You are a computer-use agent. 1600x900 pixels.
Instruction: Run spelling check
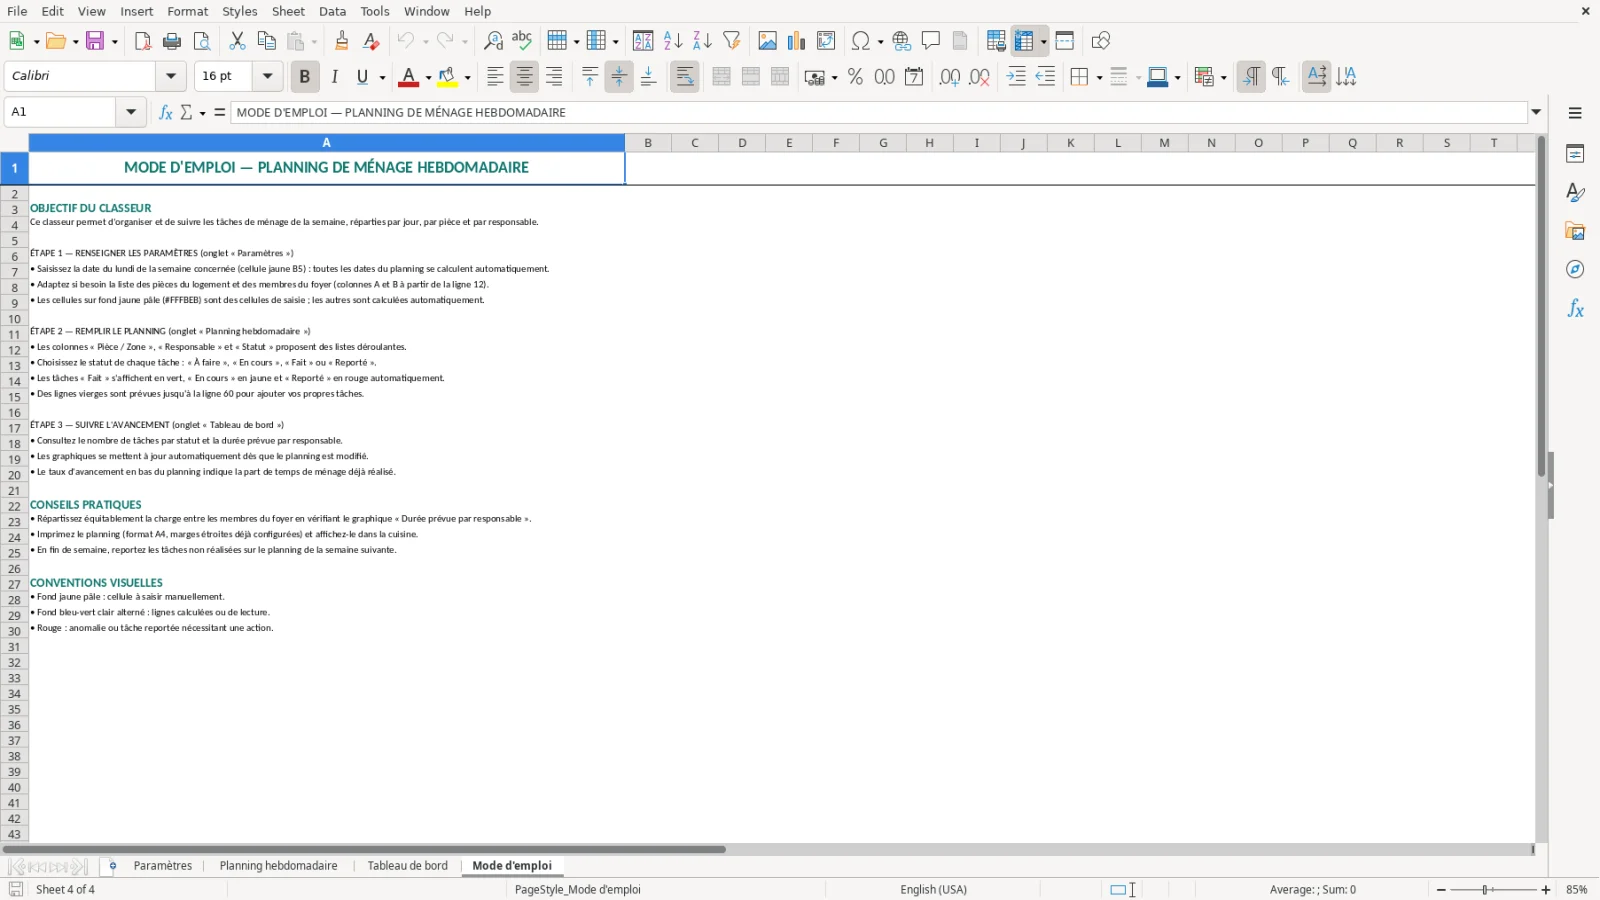522,41
